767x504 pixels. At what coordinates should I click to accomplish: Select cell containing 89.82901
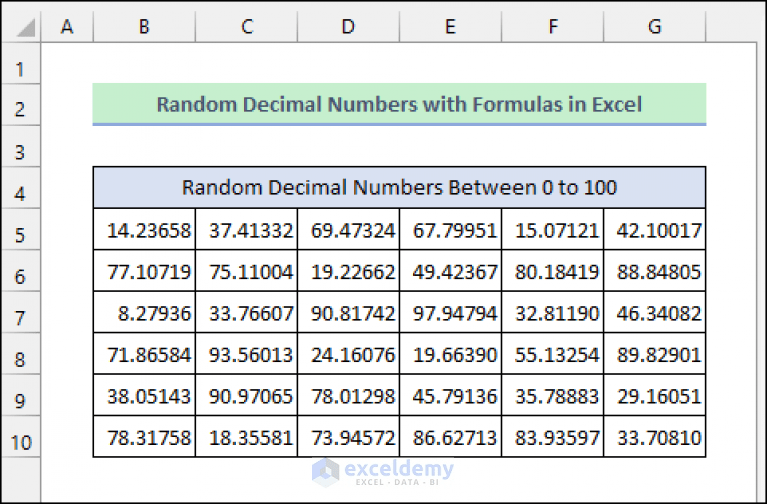(x=655, y=354)
